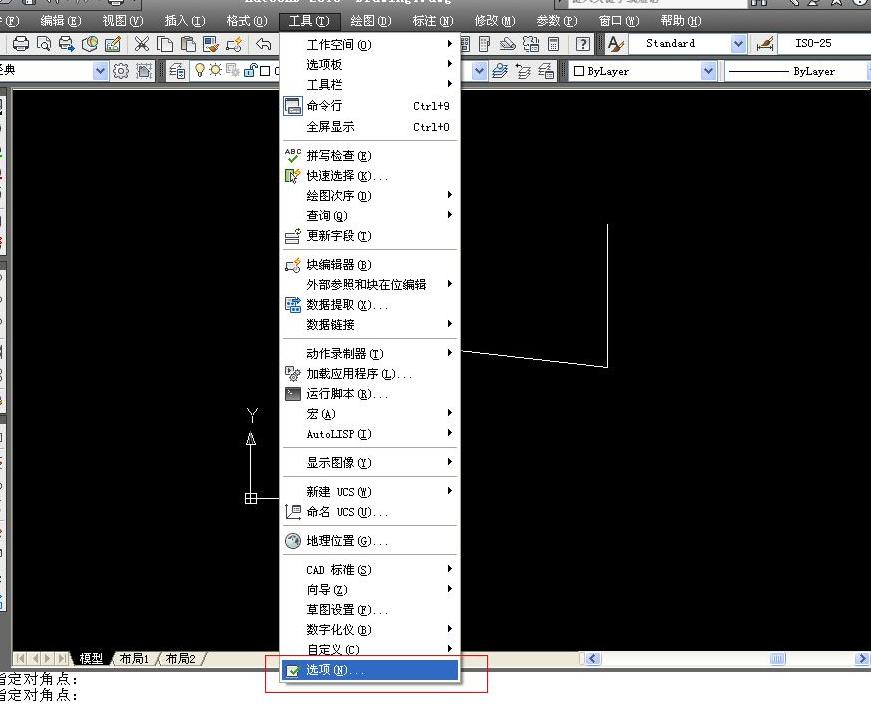Open Workspace Settings gear icon
This screenshot has height=710, width=871.
tap(121, 71)
